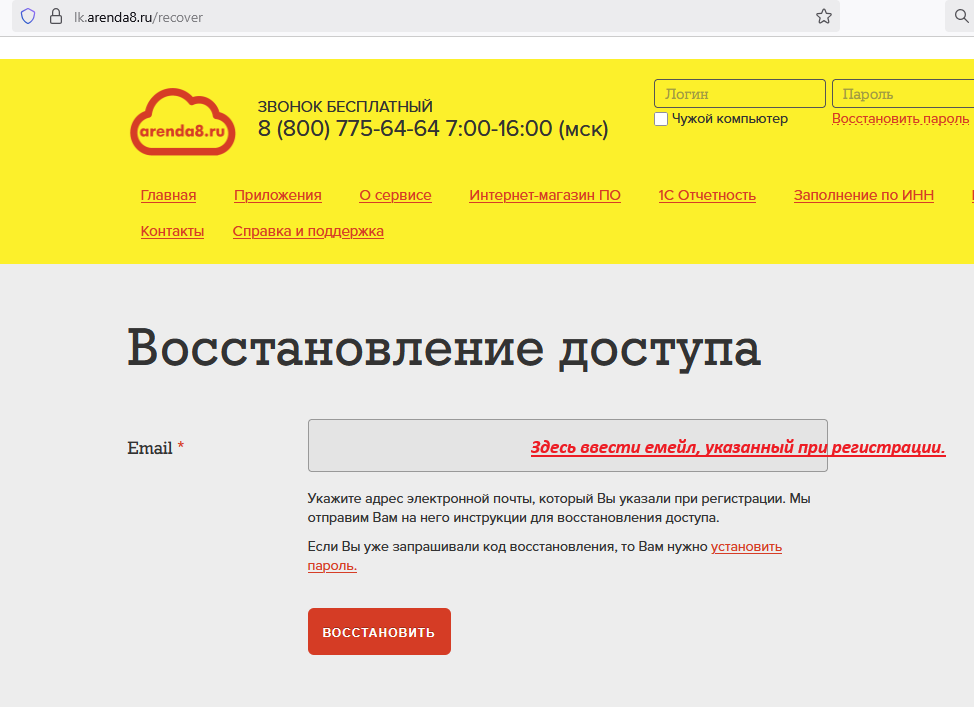Click the browser address bar URL
The width and height of the screenshot is (974, 707).
[x=138, y=17]
